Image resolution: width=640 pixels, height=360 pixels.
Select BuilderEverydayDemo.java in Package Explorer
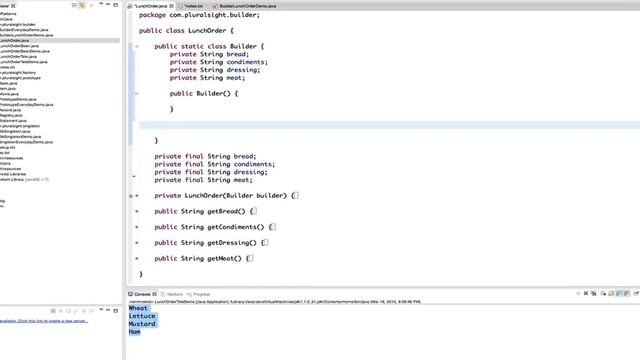pyautogui.click(x=24, y=30)
